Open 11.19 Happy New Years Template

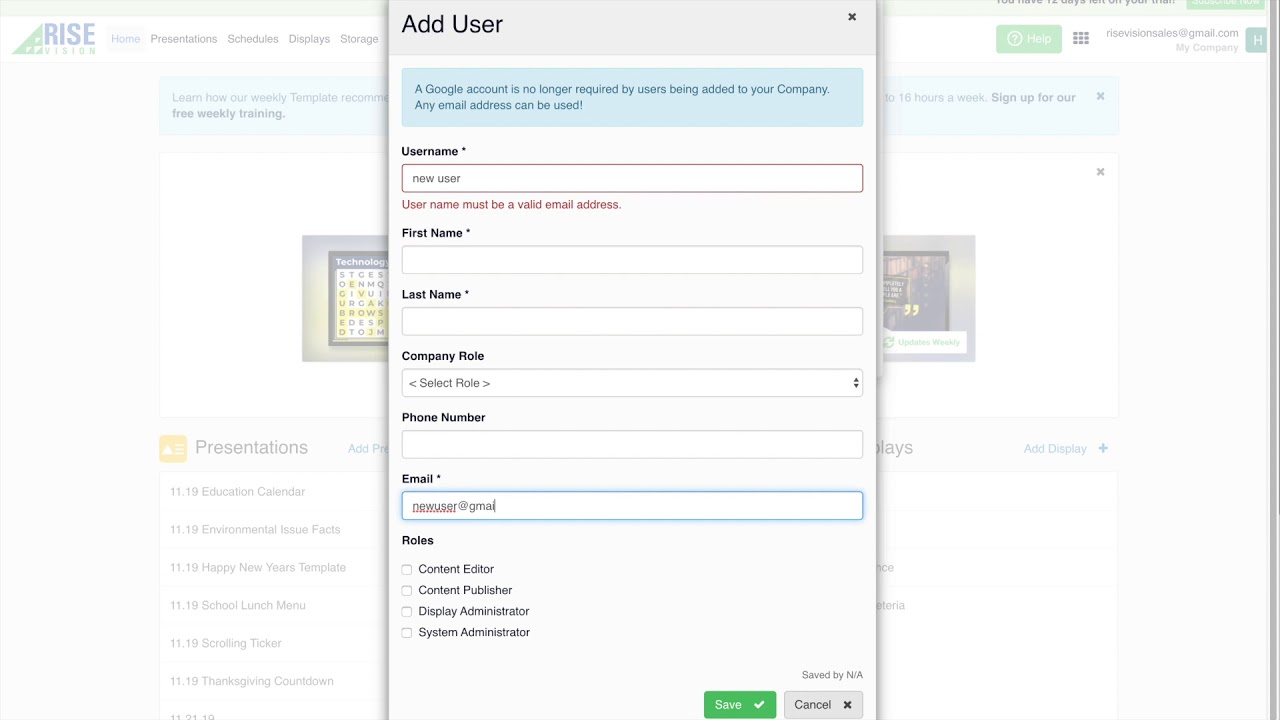pyautogui.click(x=258, y=568)
